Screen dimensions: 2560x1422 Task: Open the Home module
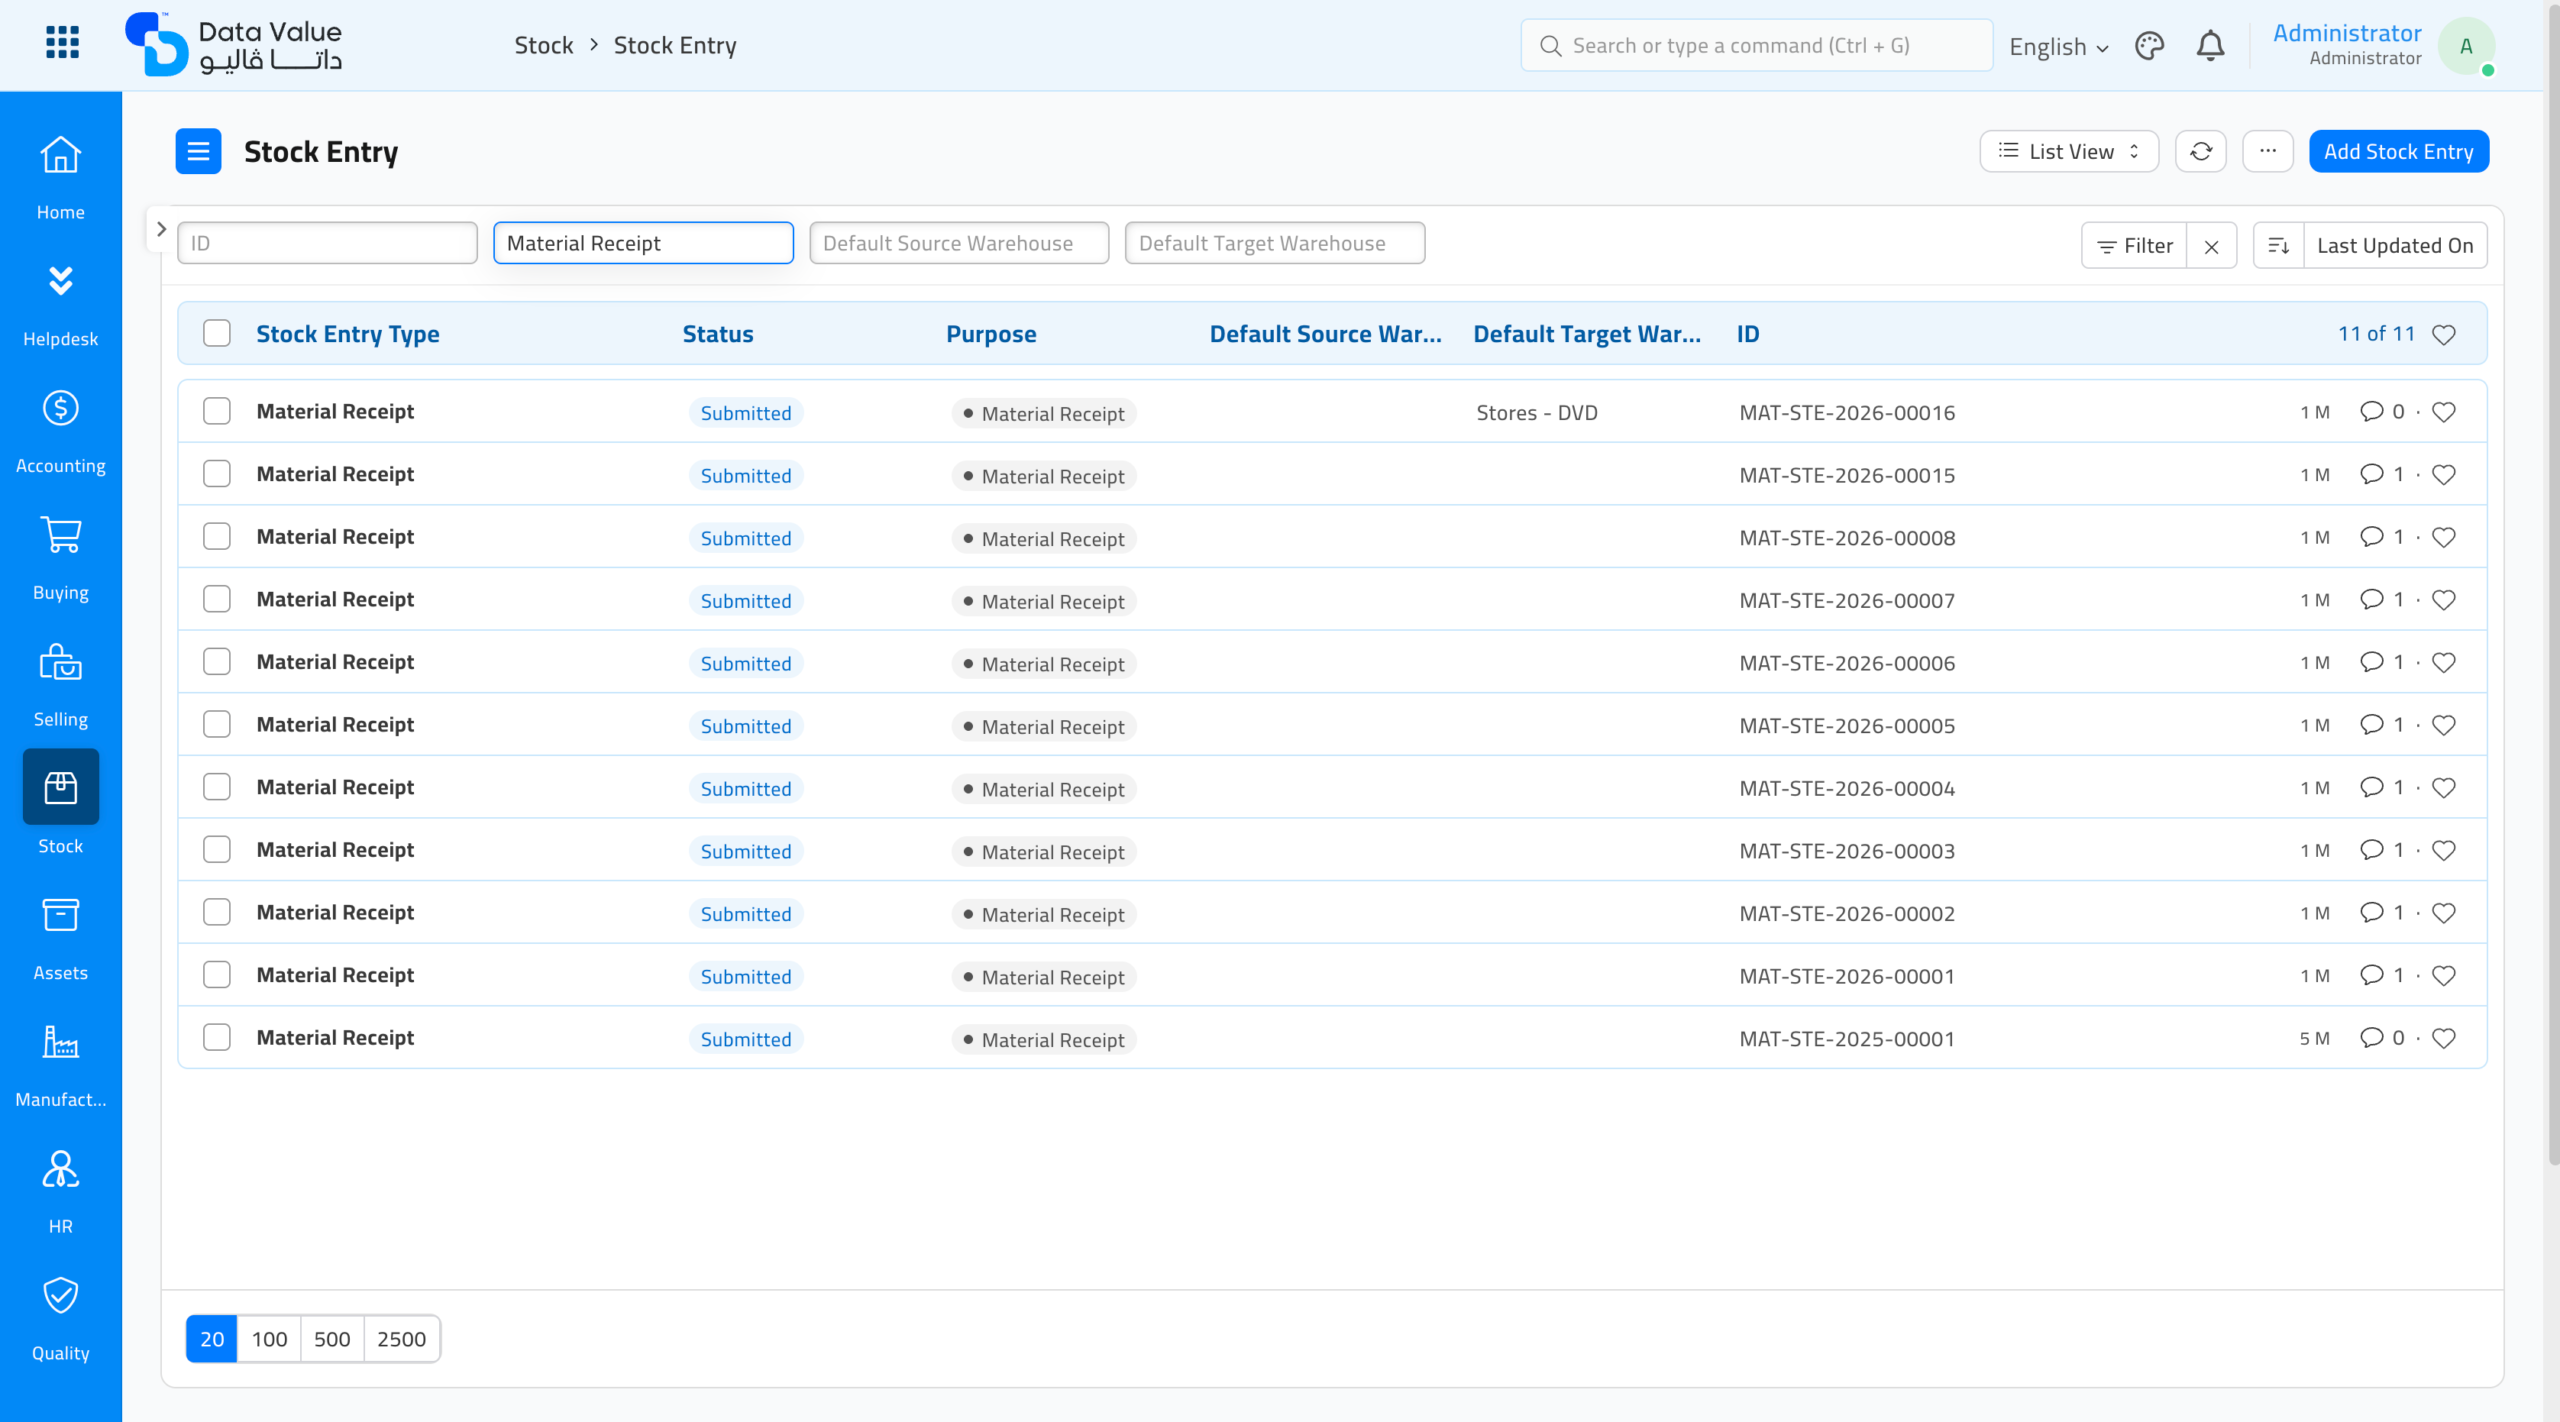(61, 178)
